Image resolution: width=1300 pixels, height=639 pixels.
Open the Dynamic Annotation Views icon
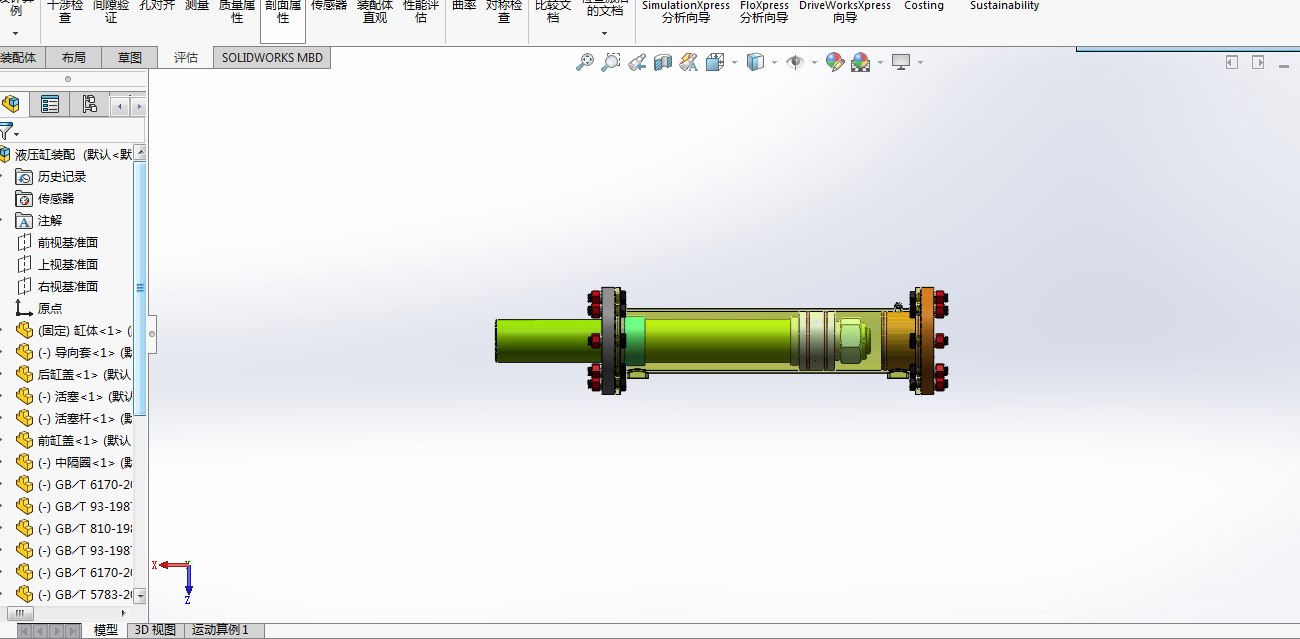click(x=688, y=62)
